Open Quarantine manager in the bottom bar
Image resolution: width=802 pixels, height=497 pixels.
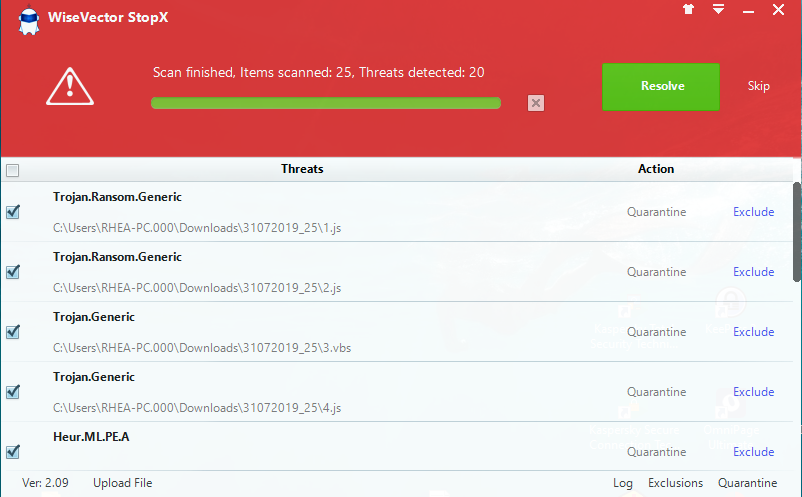click(747, 483)
